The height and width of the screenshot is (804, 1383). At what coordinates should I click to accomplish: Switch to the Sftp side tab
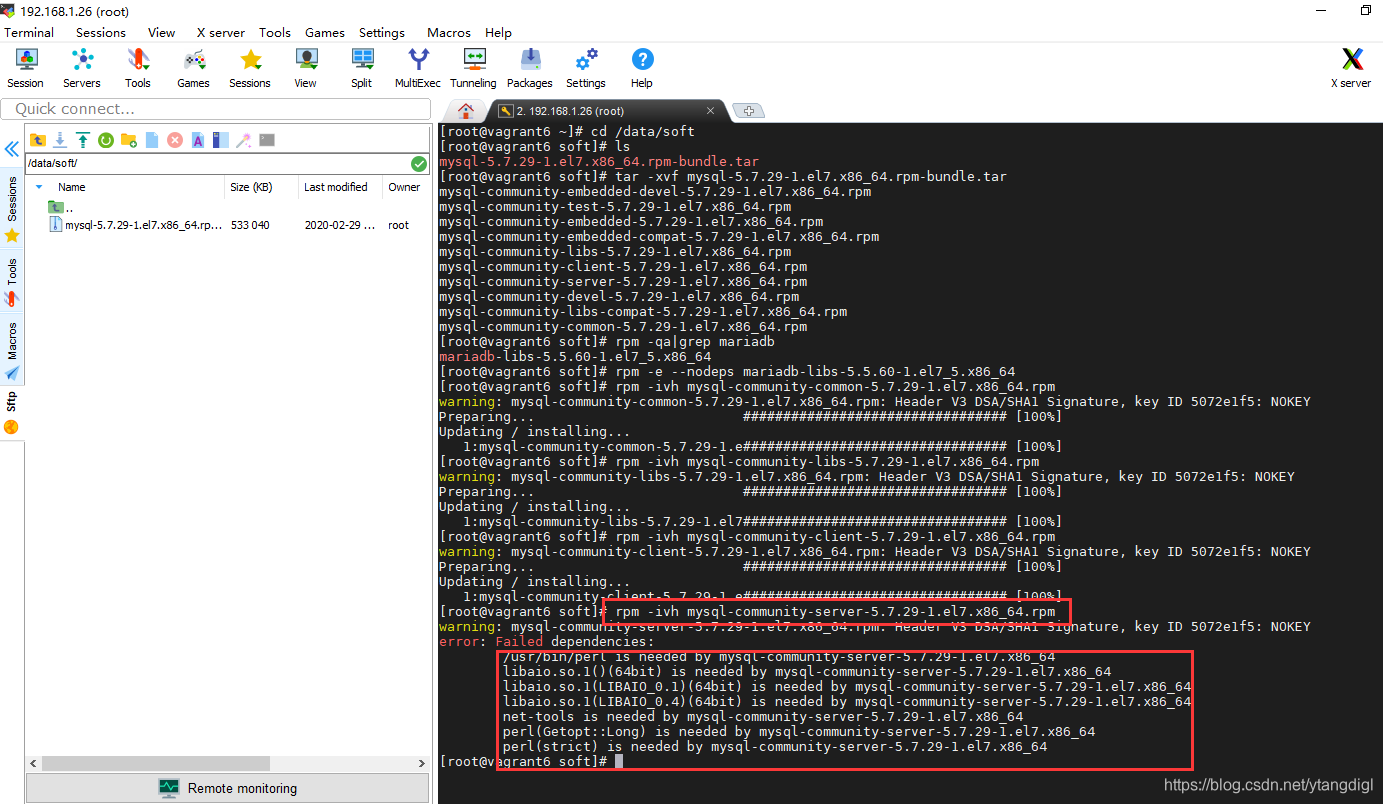pos(12,412)
